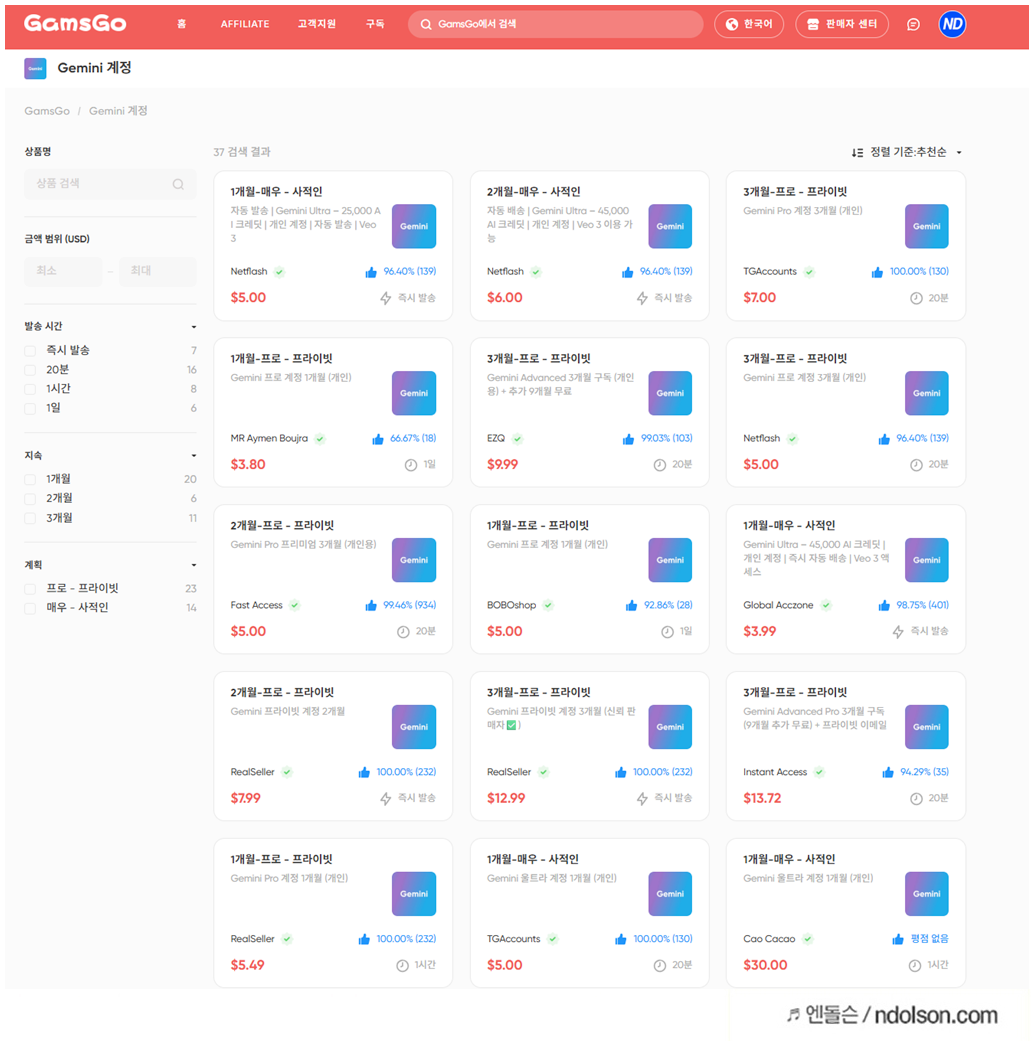This screenshot has width=1034, height=1041.
Task: Open 구독 in the top navigation
Action: (x=375, y=24)
